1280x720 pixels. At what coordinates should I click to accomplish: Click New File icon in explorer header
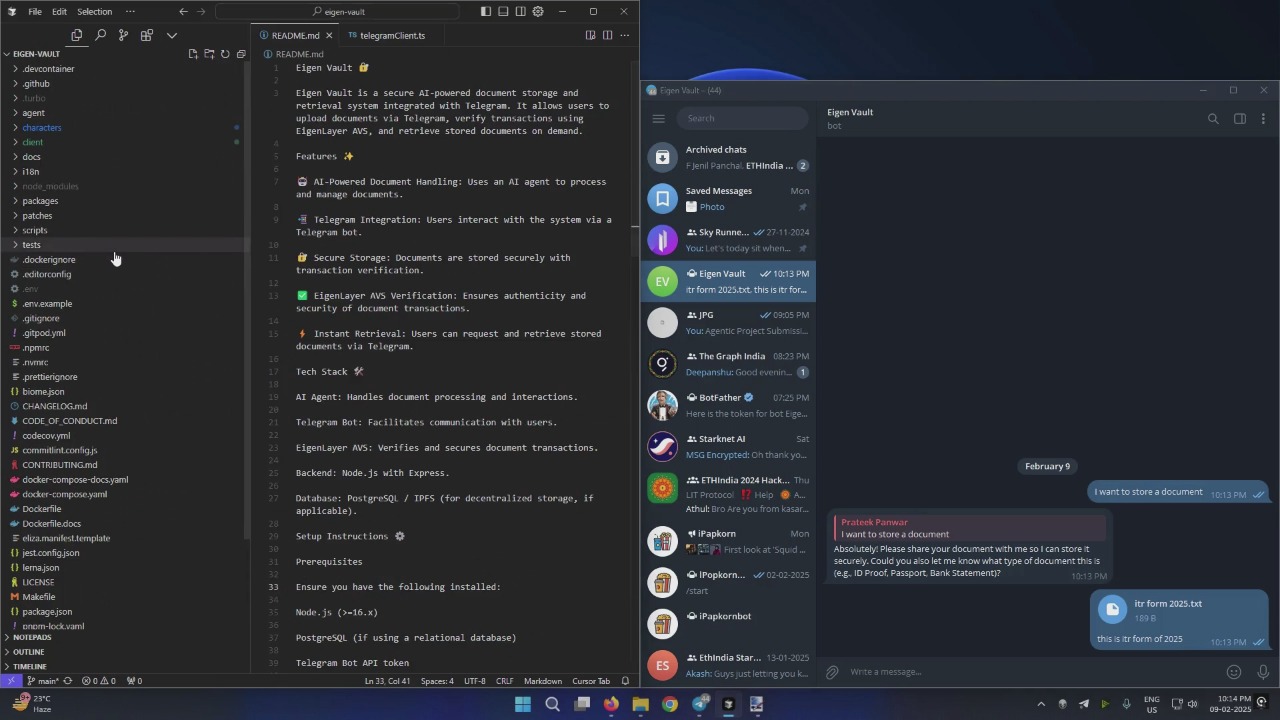pos(193,54)
